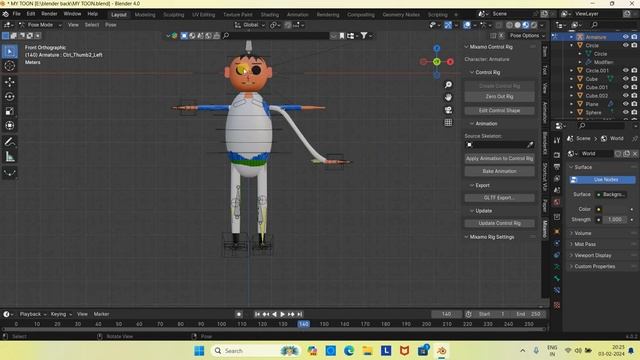Toggle visibility of Circle.001 object
The image size is (640, 360).
[625, 70]
